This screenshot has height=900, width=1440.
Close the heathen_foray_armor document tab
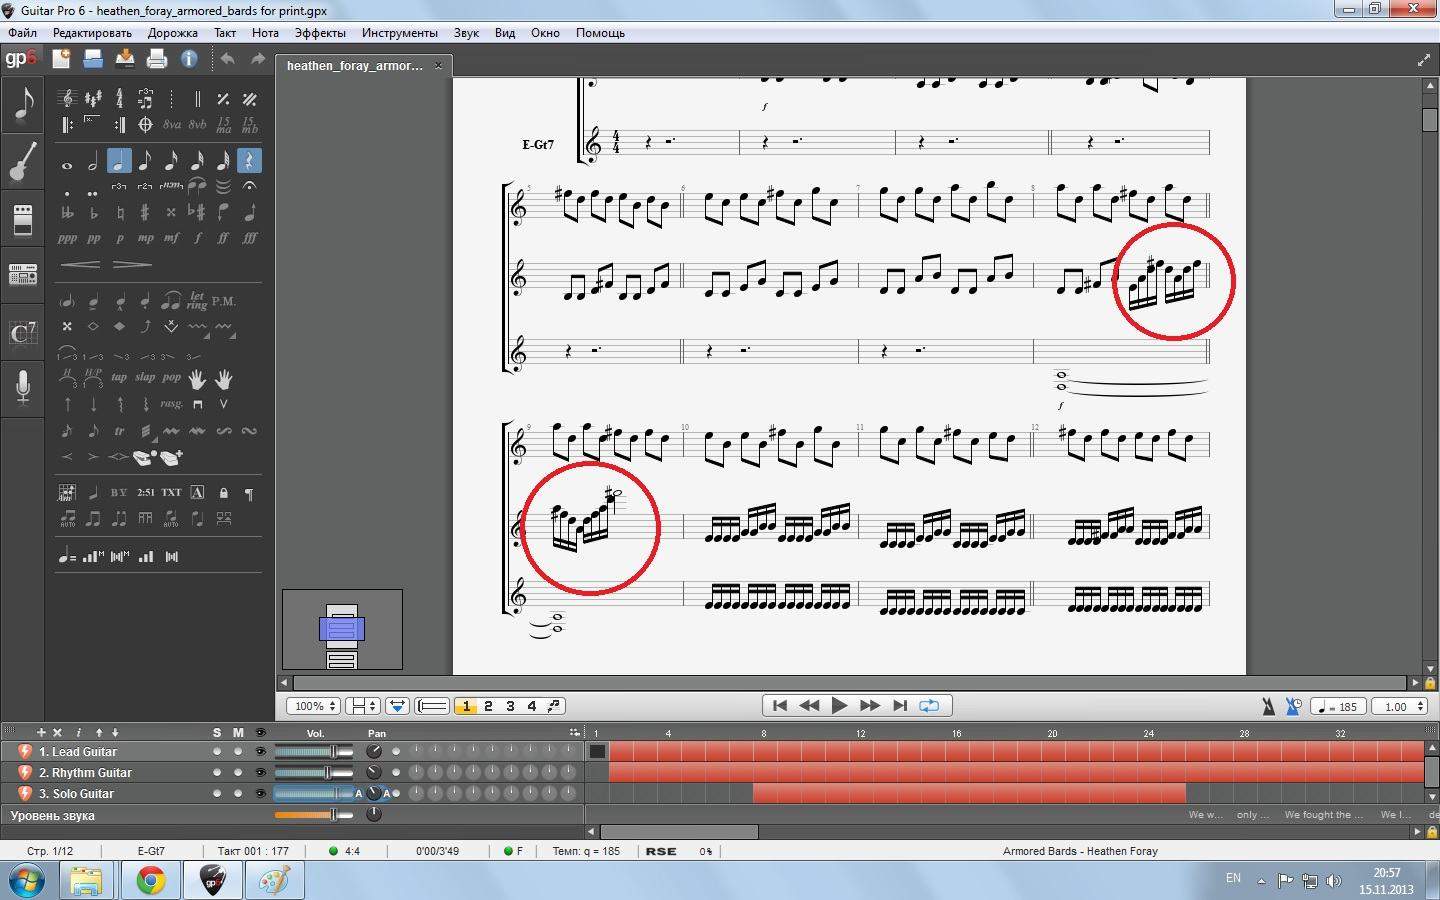pos(438,66)
